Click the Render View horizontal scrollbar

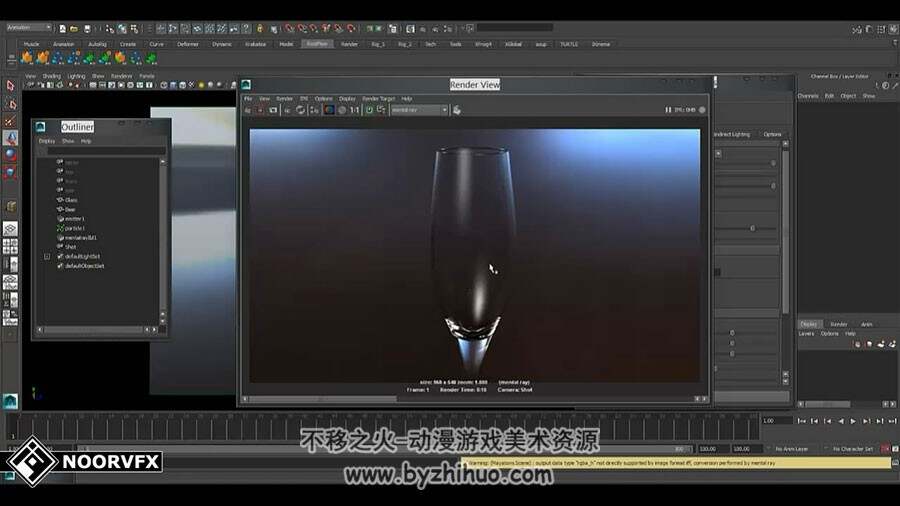click(x=323, y=399)
